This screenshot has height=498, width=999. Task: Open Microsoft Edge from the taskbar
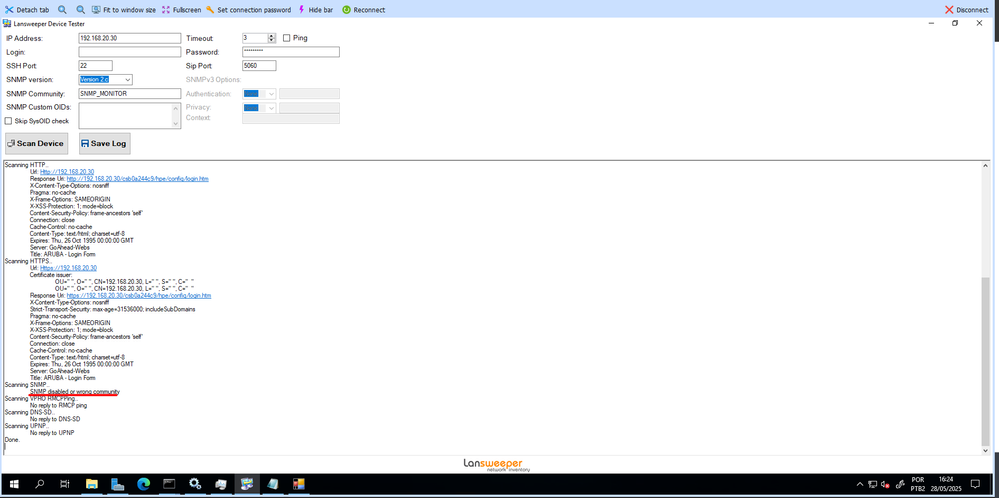pos(142,485)
